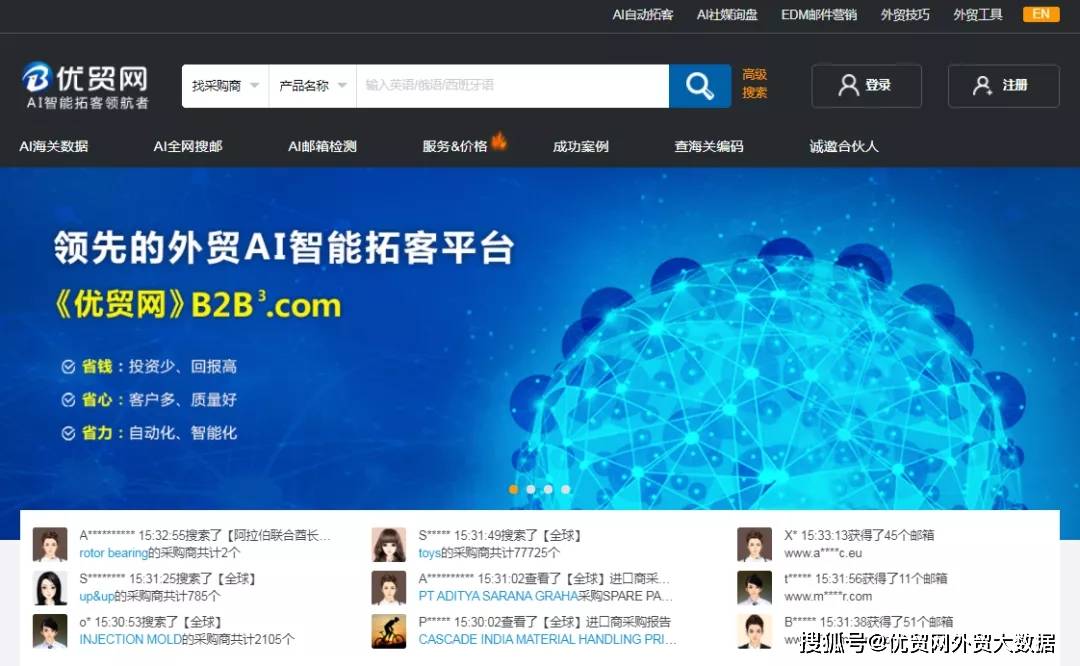1080x666 pixels.
Task: Open the up&up buyers link
Action: pos(96,596)
